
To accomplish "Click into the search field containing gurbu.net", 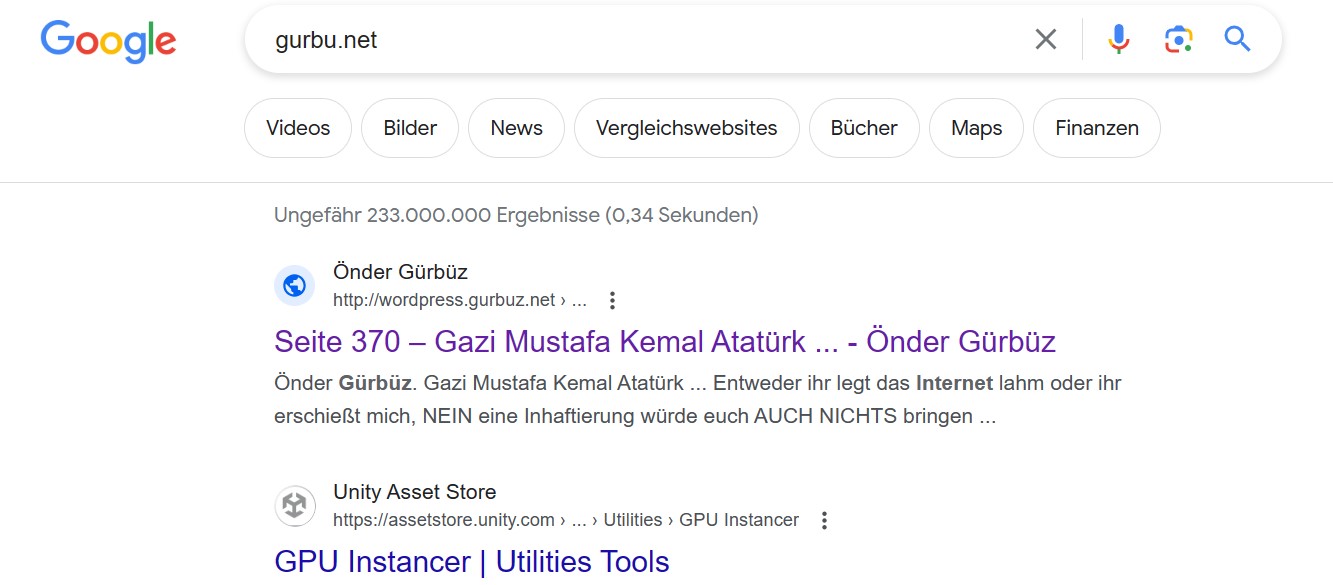I will click(640, 40).
